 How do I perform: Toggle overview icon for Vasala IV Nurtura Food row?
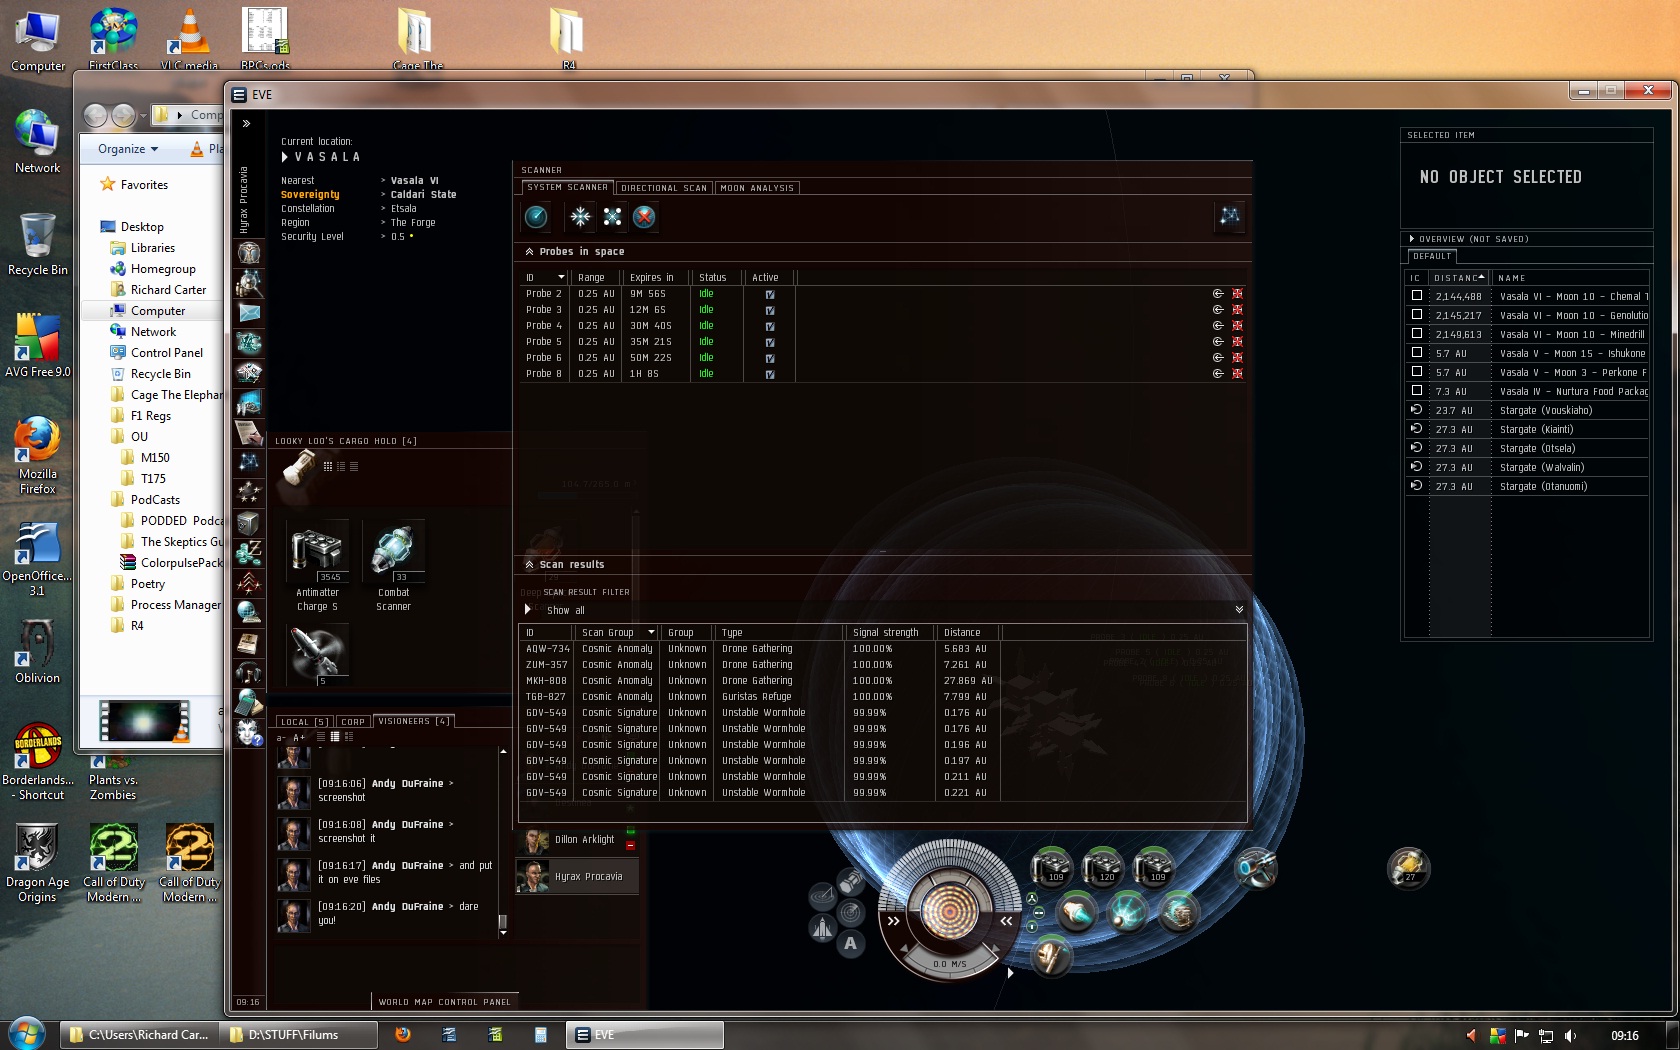[1416, 391]
